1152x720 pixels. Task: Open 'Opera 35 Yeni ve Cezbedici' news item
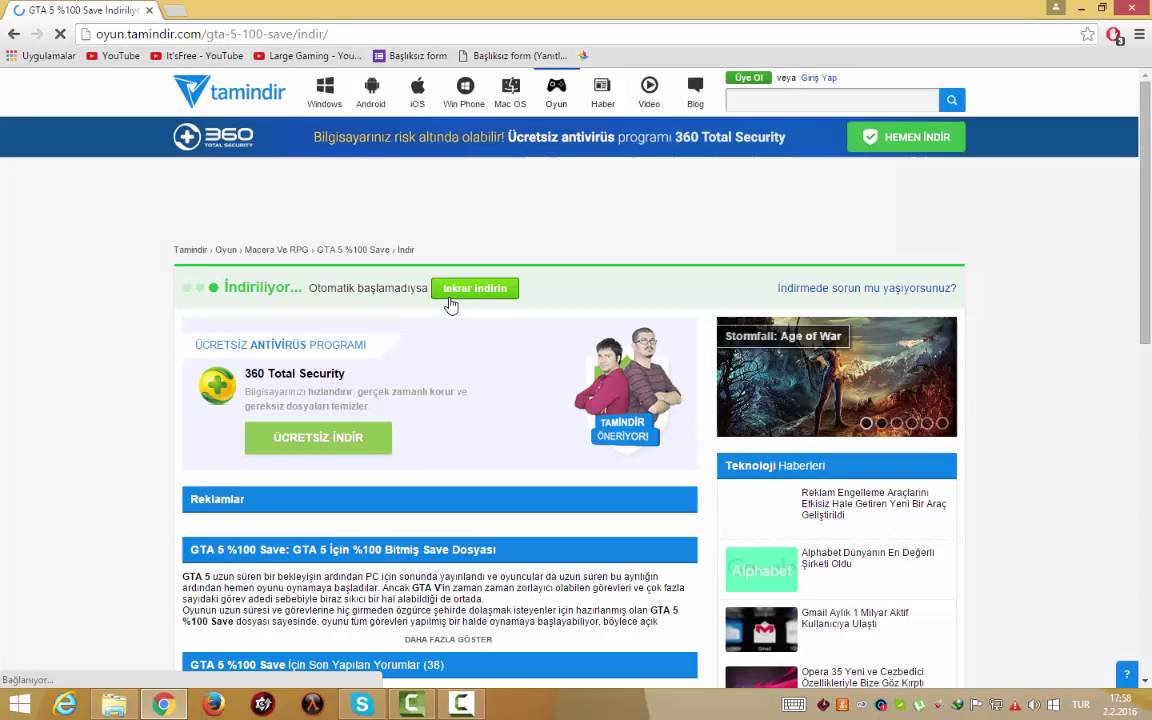863,677
